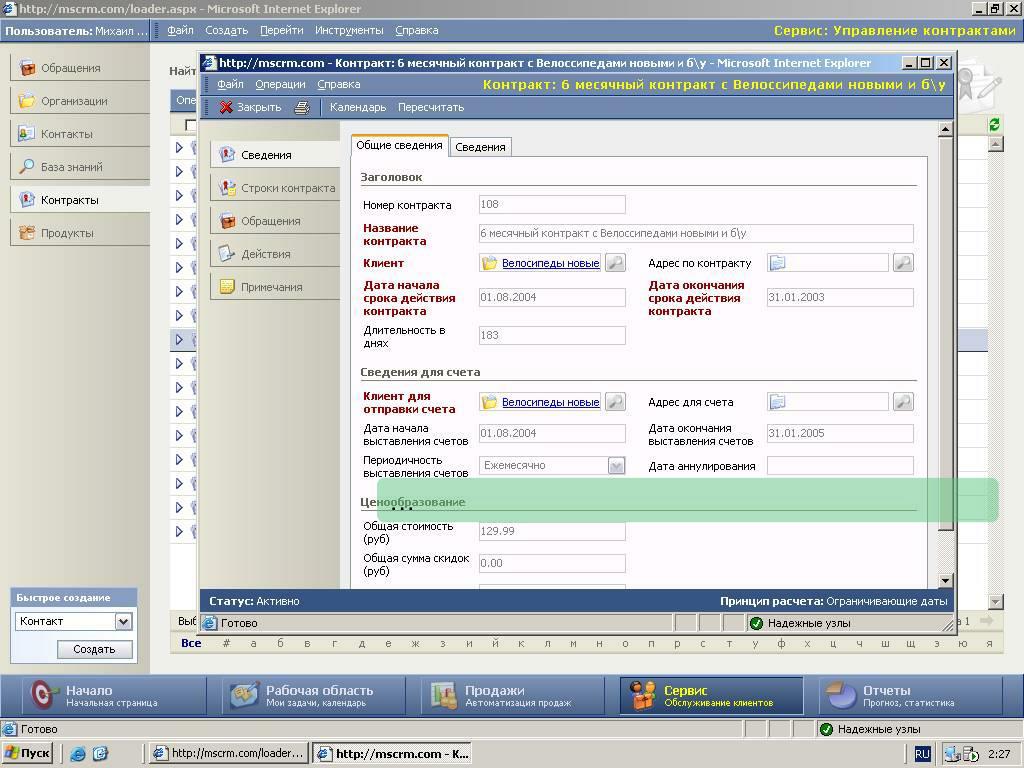Switch to the Сведения tab

click(x=480, y=148)
